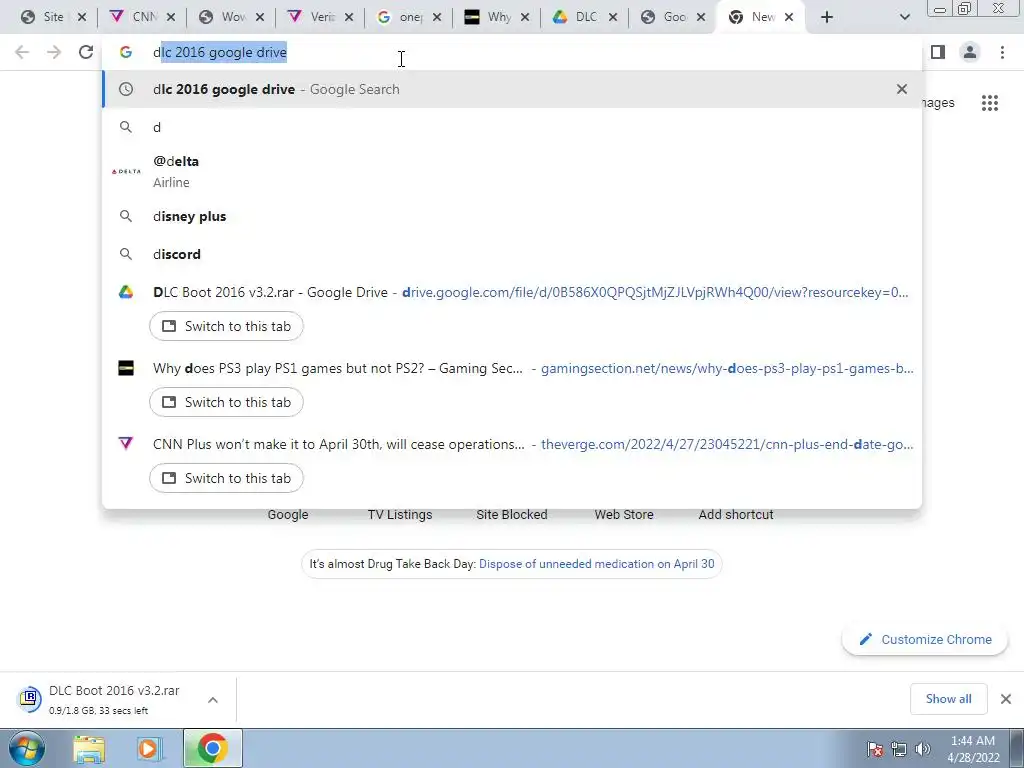Switch to the CNN Plus tab button
Image resolution: width=1024 pixels, height=768 pixels.
[226, 477]
